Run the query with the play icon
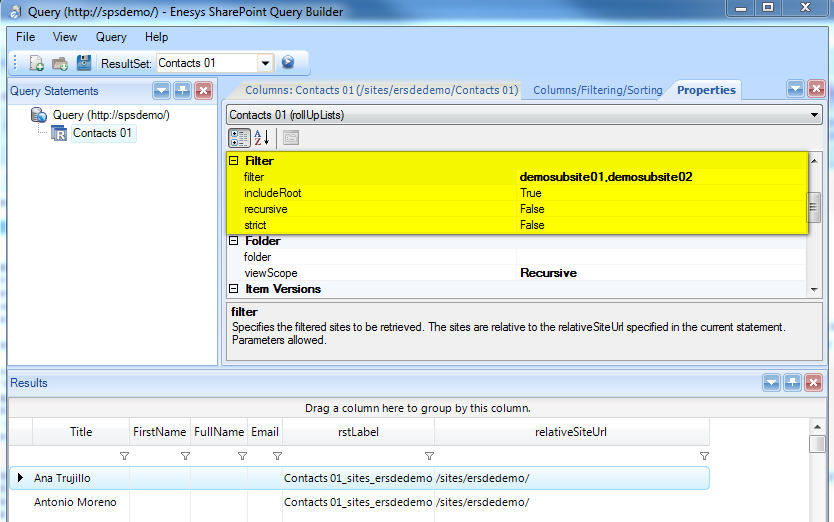The height and width of the screenshot is (522, 834). [x=288, y=62]
